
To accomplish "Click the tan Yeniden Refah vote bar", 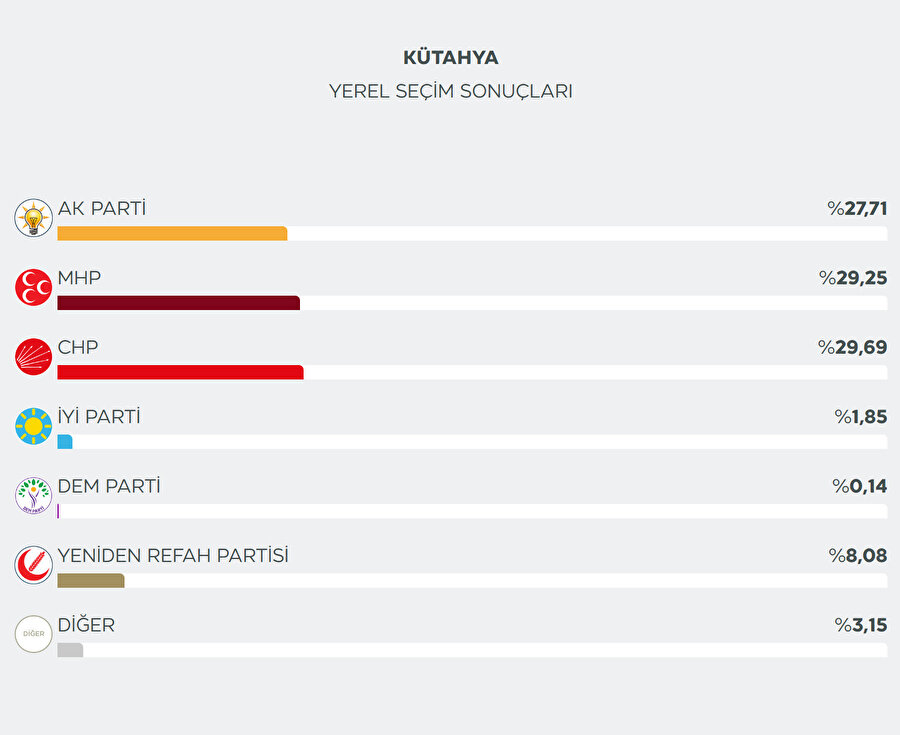I will coord(91,580).
